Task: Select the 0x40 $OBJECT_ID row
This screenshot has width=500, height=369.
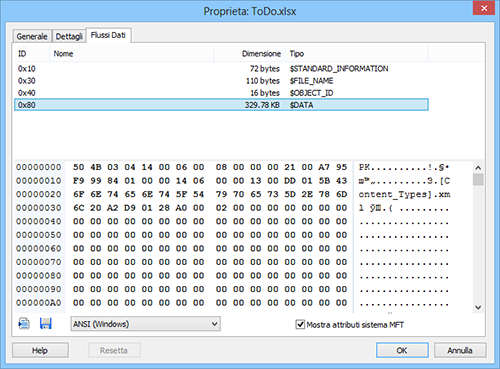Action: [221, 93]
